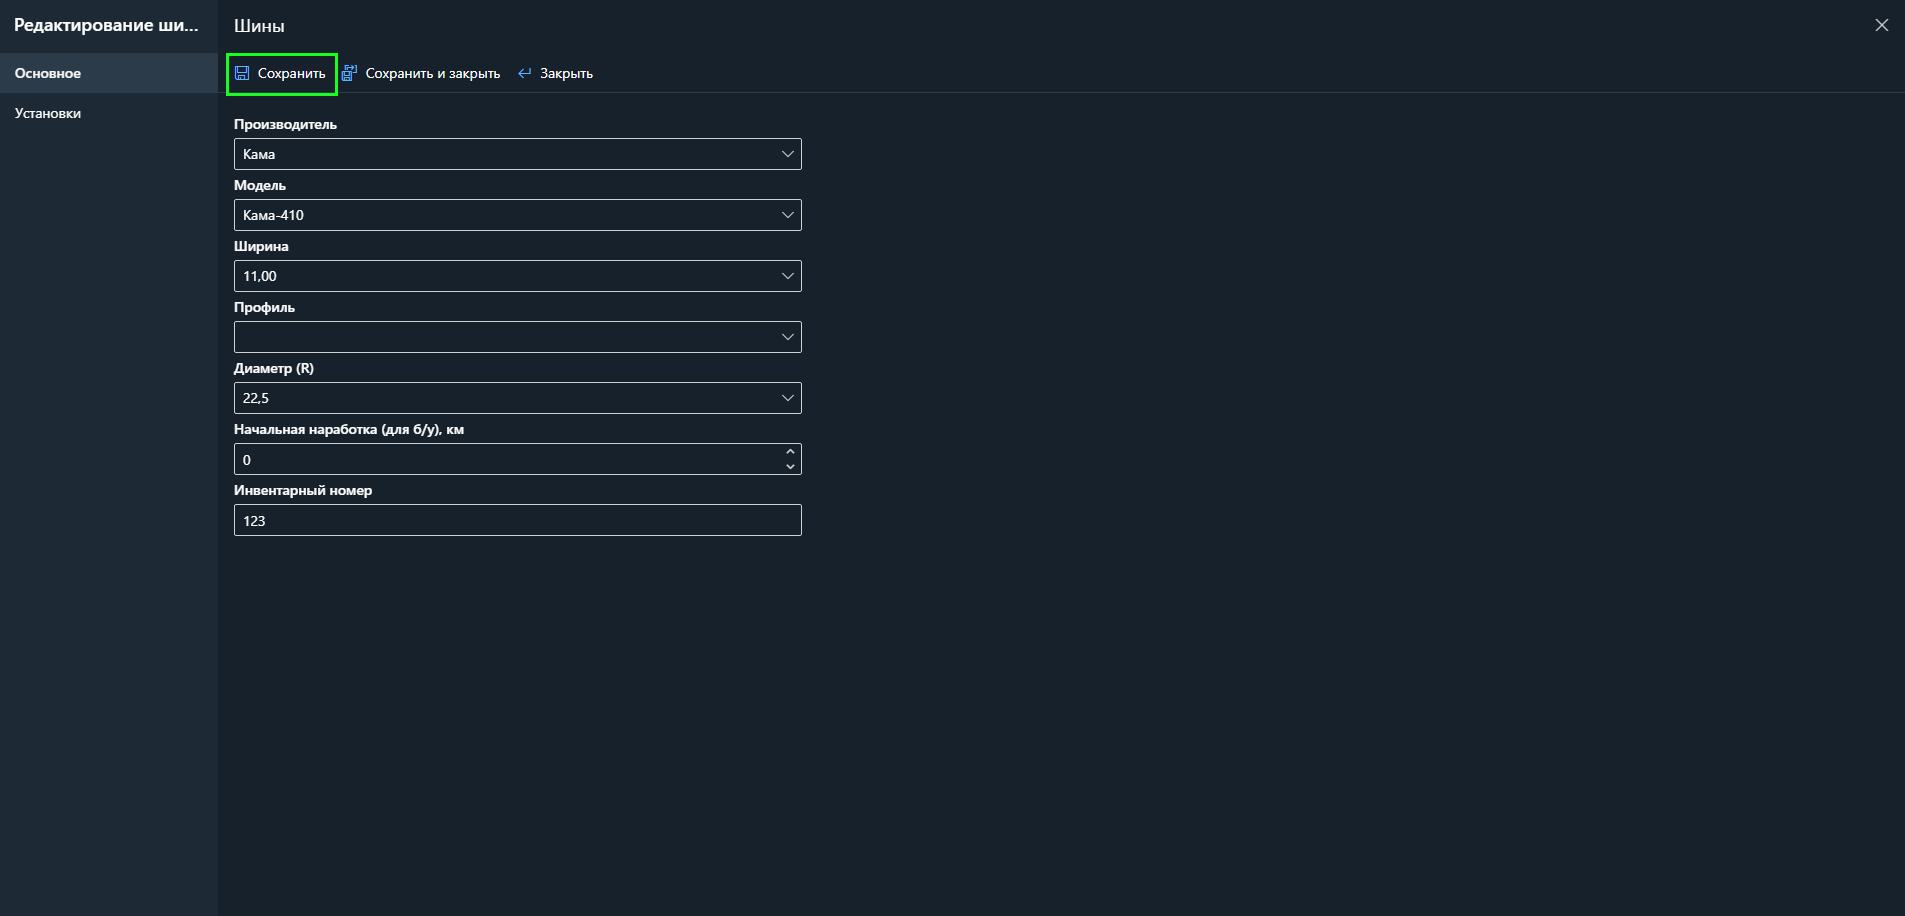Expand the Модель dropdown arrow
The width and height of the screenshot is (1905, 916).
click(x=787, y=215)
